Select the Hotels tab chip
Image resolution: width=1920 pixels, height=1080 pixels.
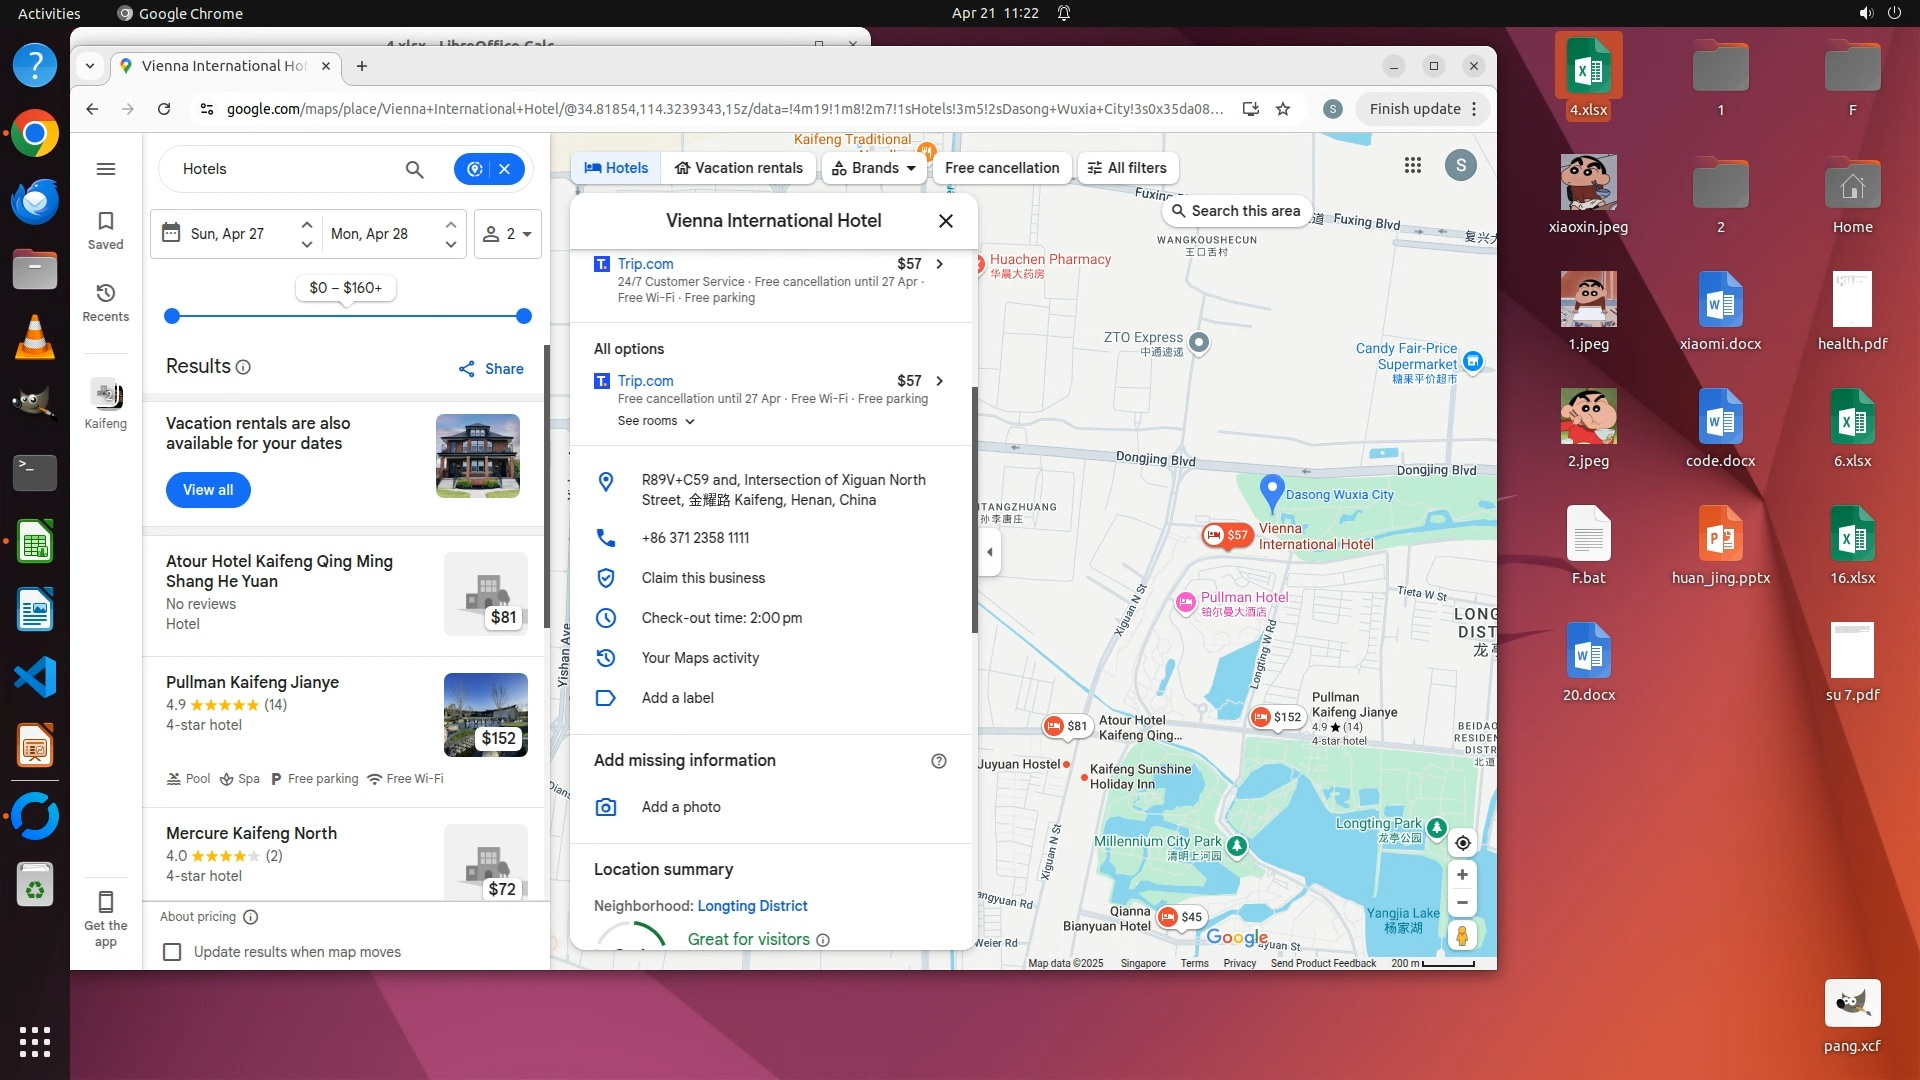point(616,168)
